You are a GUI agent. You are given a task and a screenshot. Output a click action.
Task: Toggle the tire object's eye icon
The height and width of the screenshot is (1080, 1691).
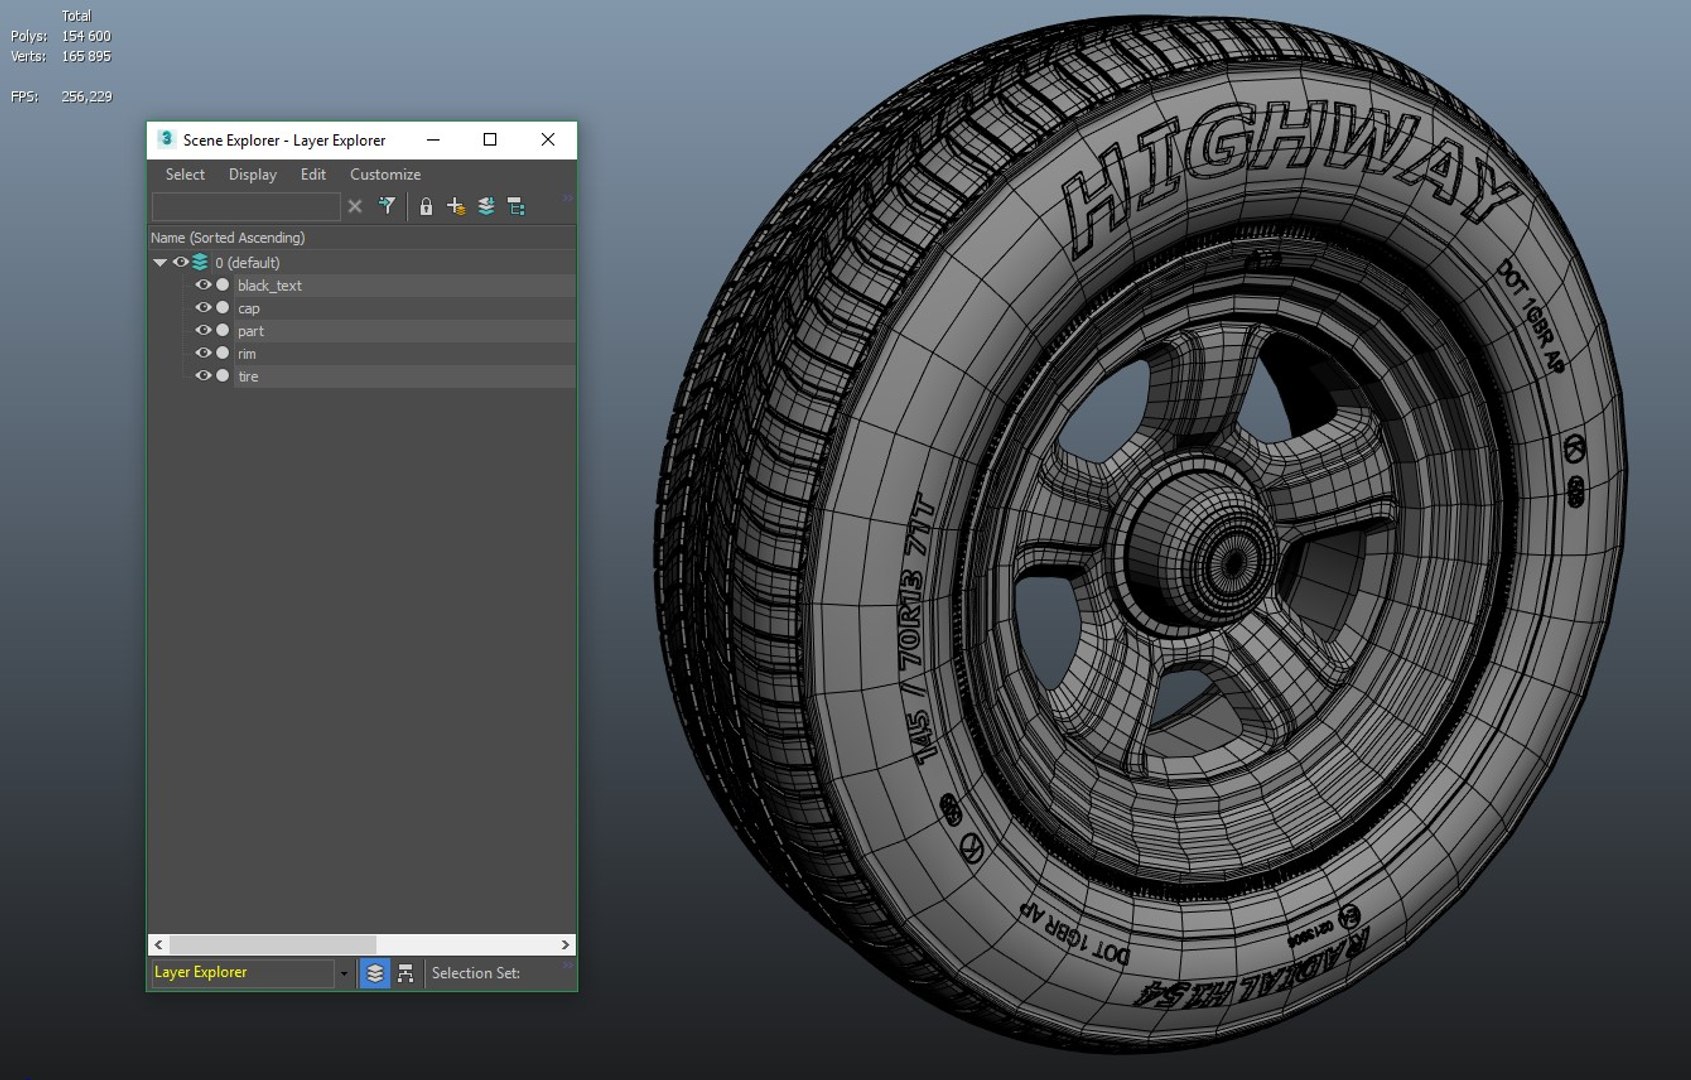203,376
